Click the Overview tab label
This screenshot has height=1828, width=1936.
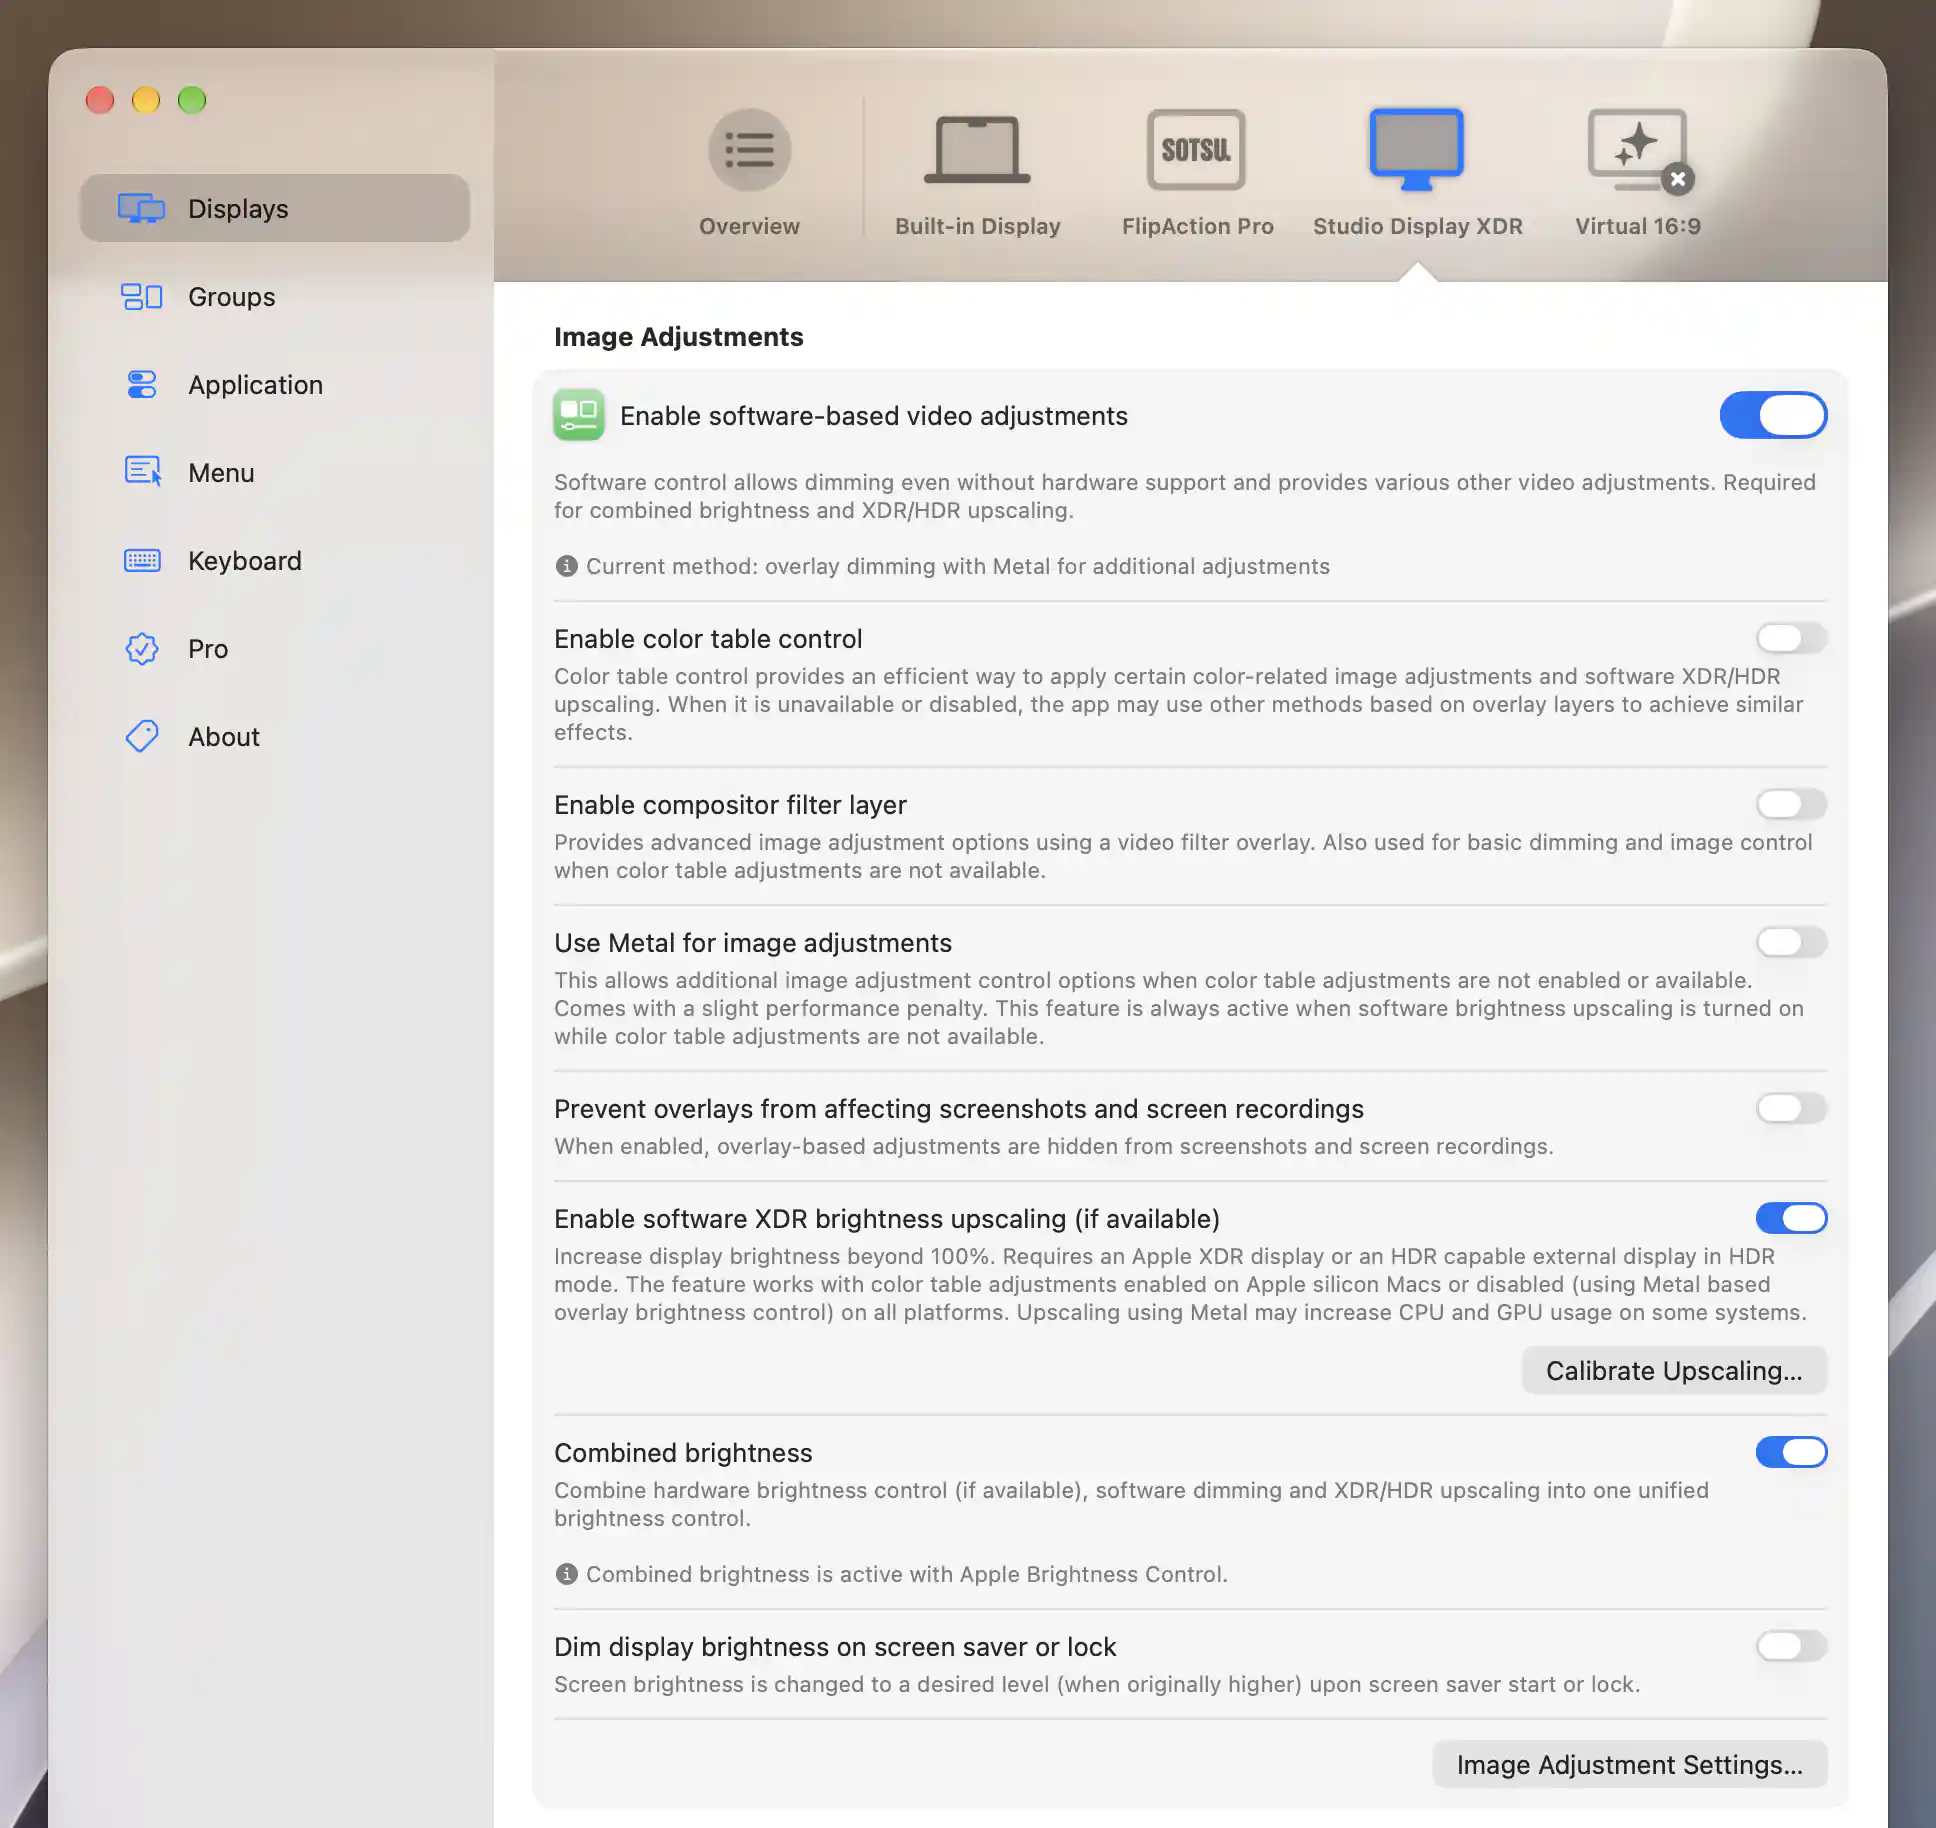click(749, 226)
